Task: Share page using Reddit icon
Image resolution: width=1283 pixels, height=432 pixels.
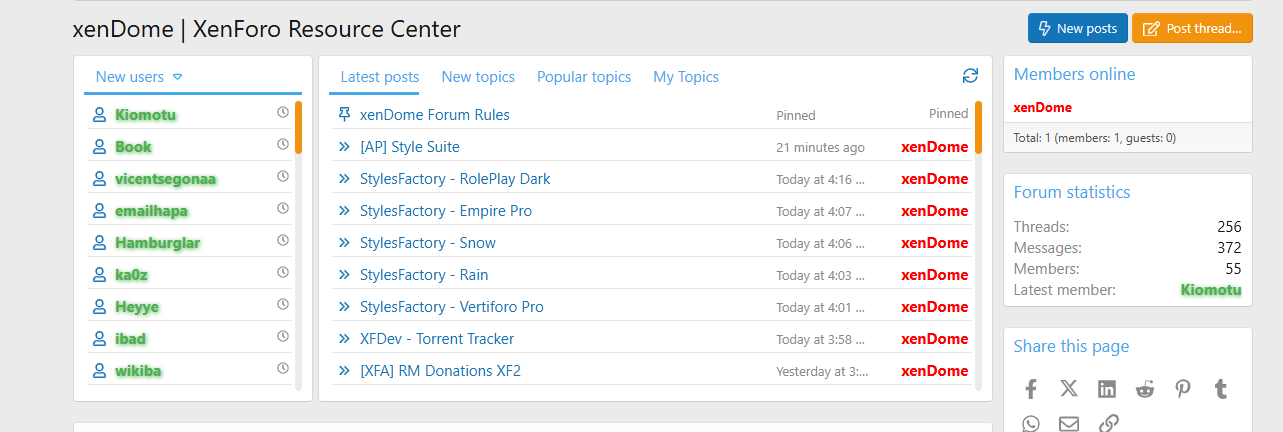Action: tap(1145, 389)
